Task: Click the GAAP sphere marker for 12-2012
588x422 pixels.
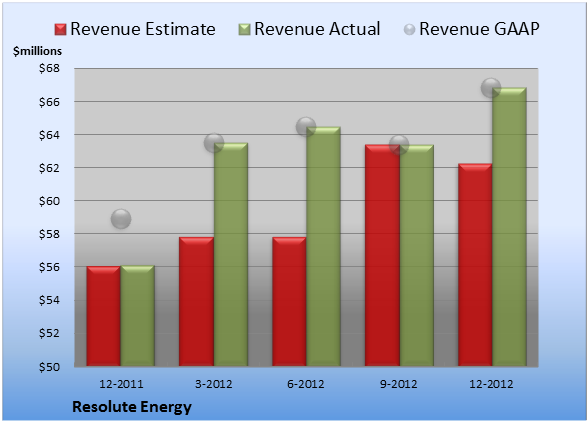Action: 491,88
